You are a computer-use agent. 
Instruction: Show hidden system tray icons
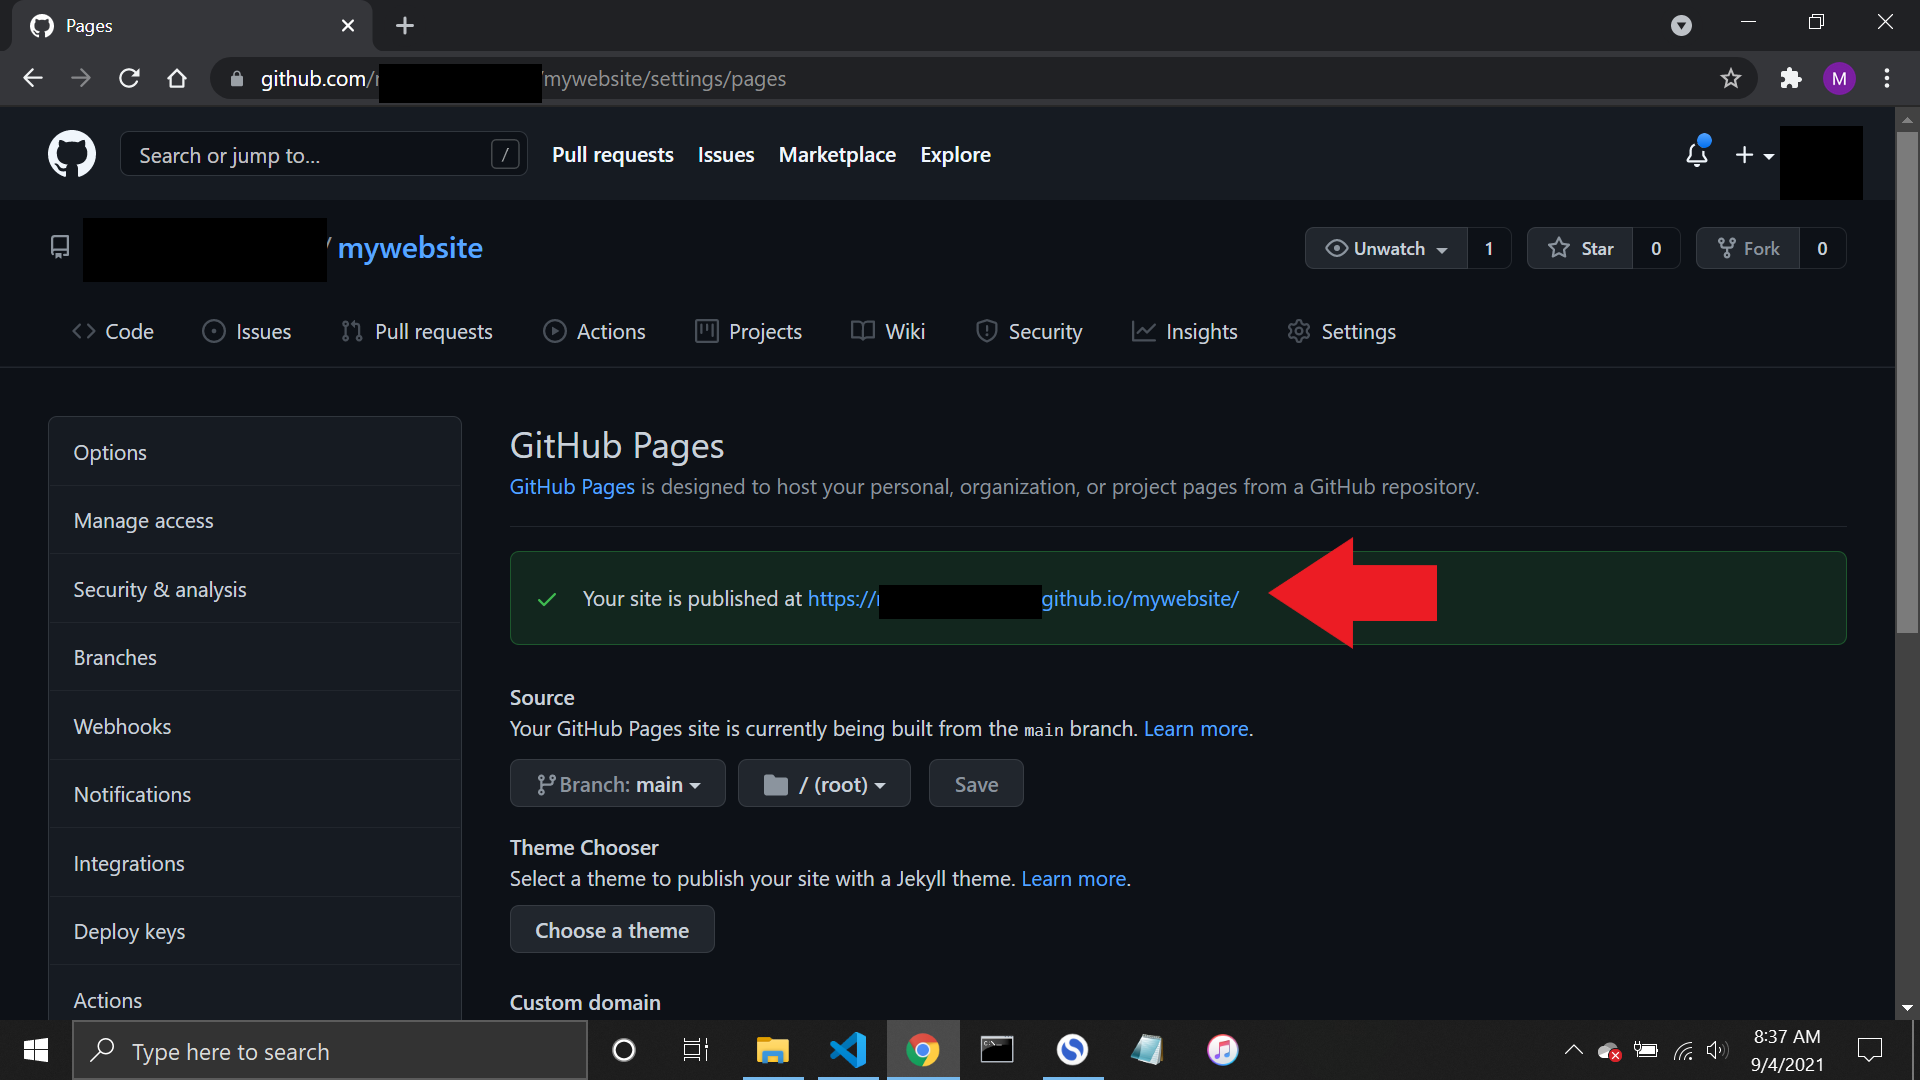point(1573,1050)
